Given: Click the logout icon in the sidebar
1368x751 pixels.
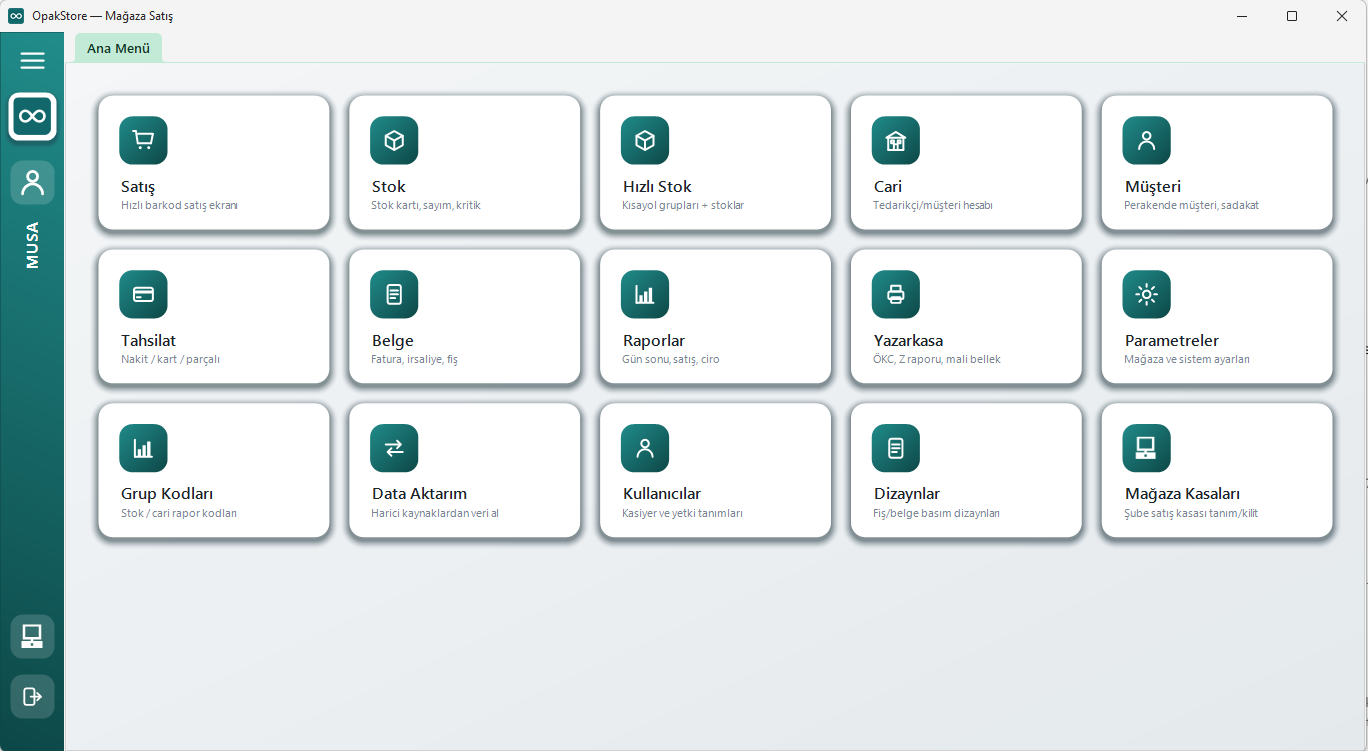Looking at the screenshot, I should click(33, 696).
